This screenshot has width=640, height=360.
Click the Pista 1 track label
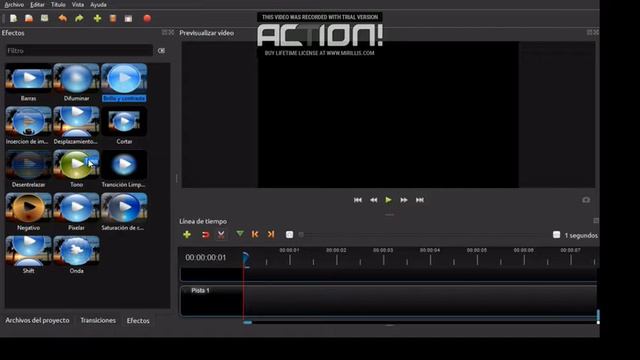[x=200, y=291]
